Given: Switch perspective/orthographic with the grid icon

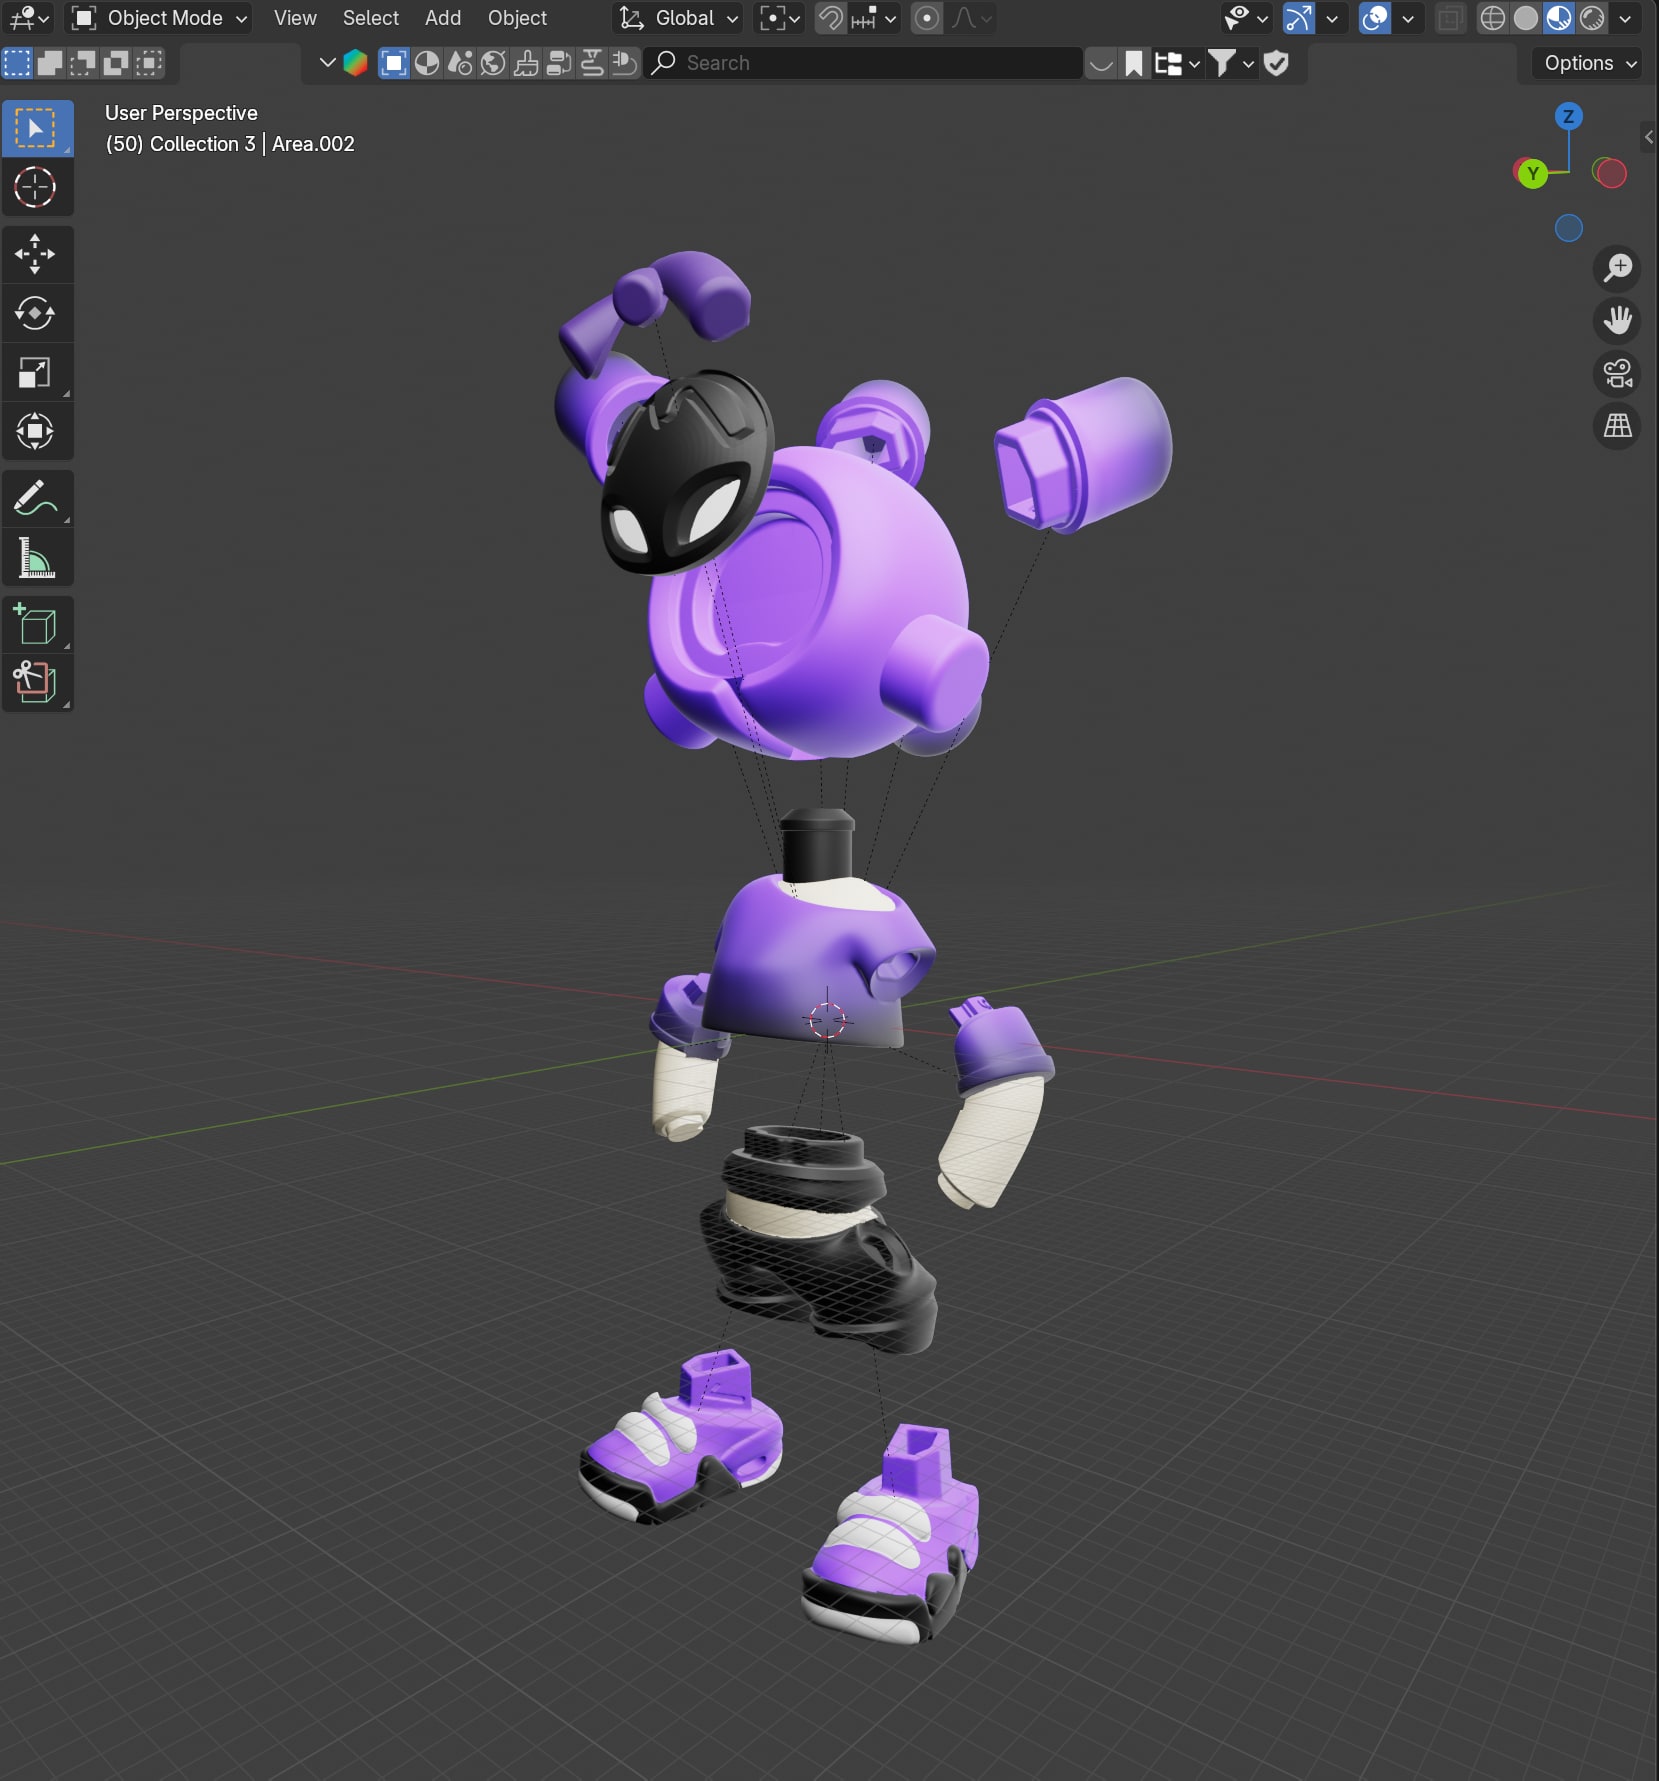Looking at the screenshot, I should (x=1617, y=426).
